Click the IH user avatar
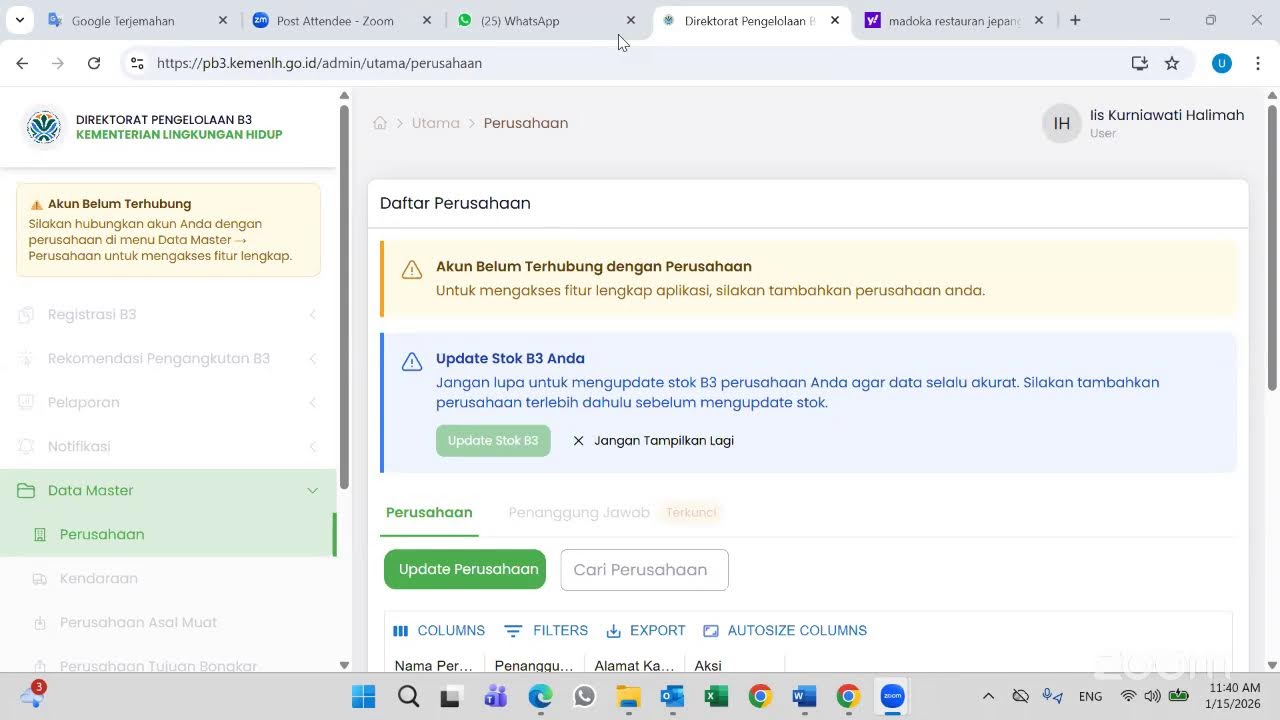Viewport: 1280px width, 720px height. 1062,123
